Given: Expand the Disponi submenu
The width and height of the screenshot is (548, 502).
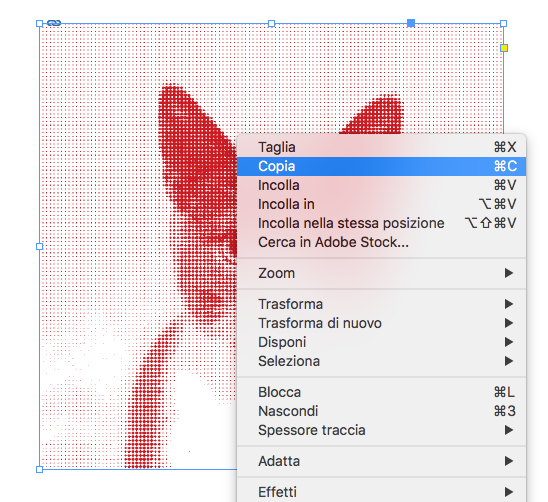Looking at the screenshot, I should 381,342.
